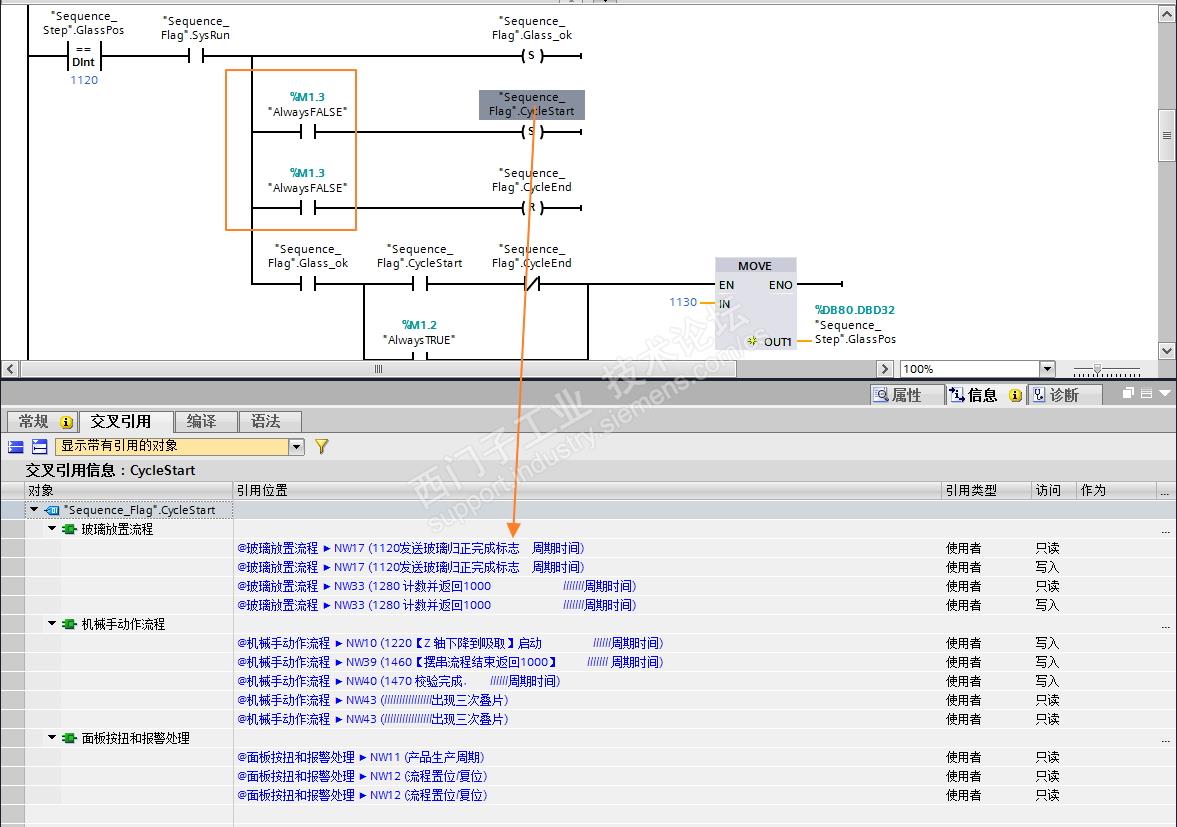Adjust the editor zoom slider
The image size is (1177, 827).
coord(1097,369)
